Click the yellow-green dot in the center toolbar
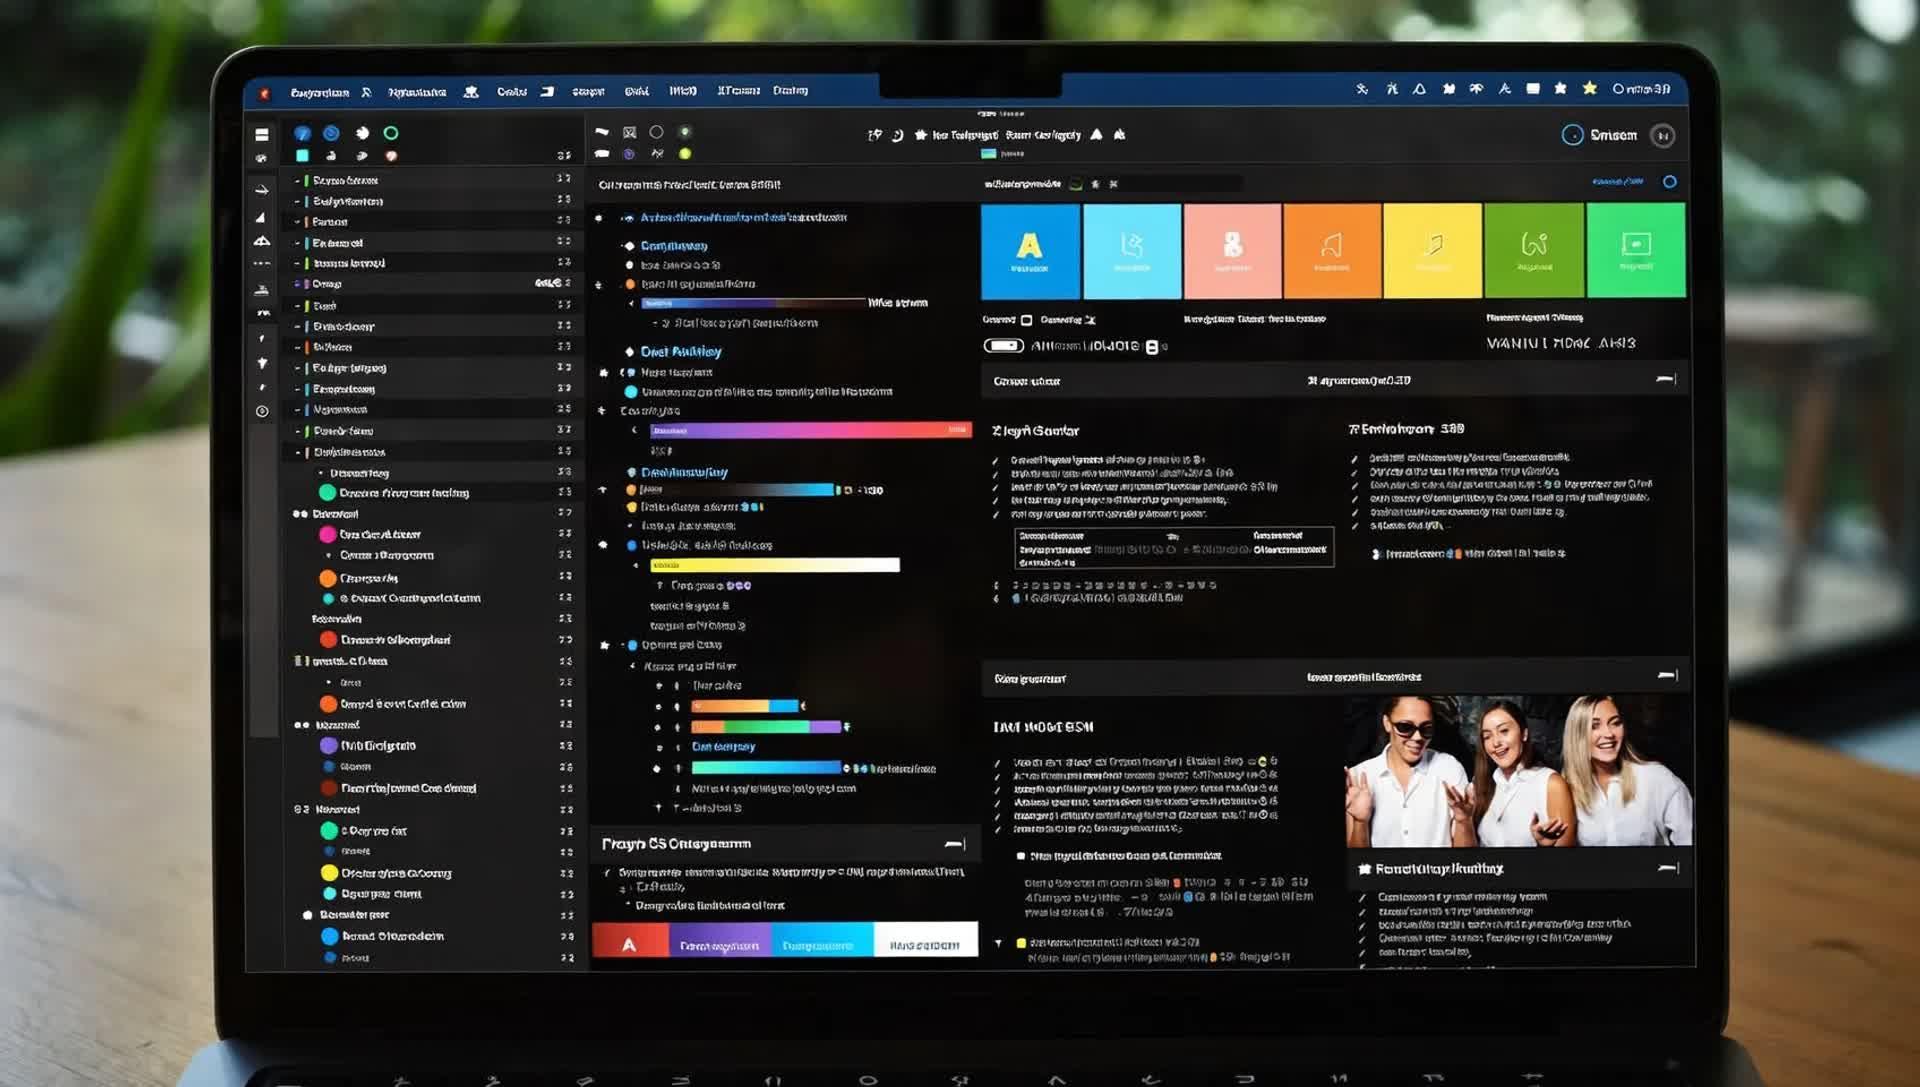The width and height of the screenshot is (1920, 1087). click(x=685, y=154)
